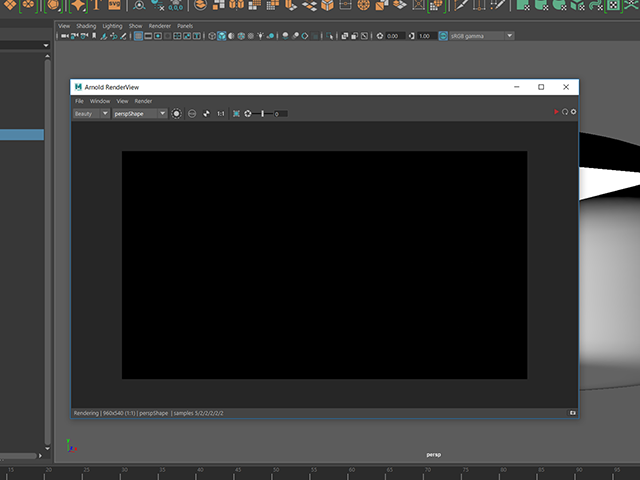
Task: Open the View menu in Arnold RenderView
Action: tap(122, 101)
